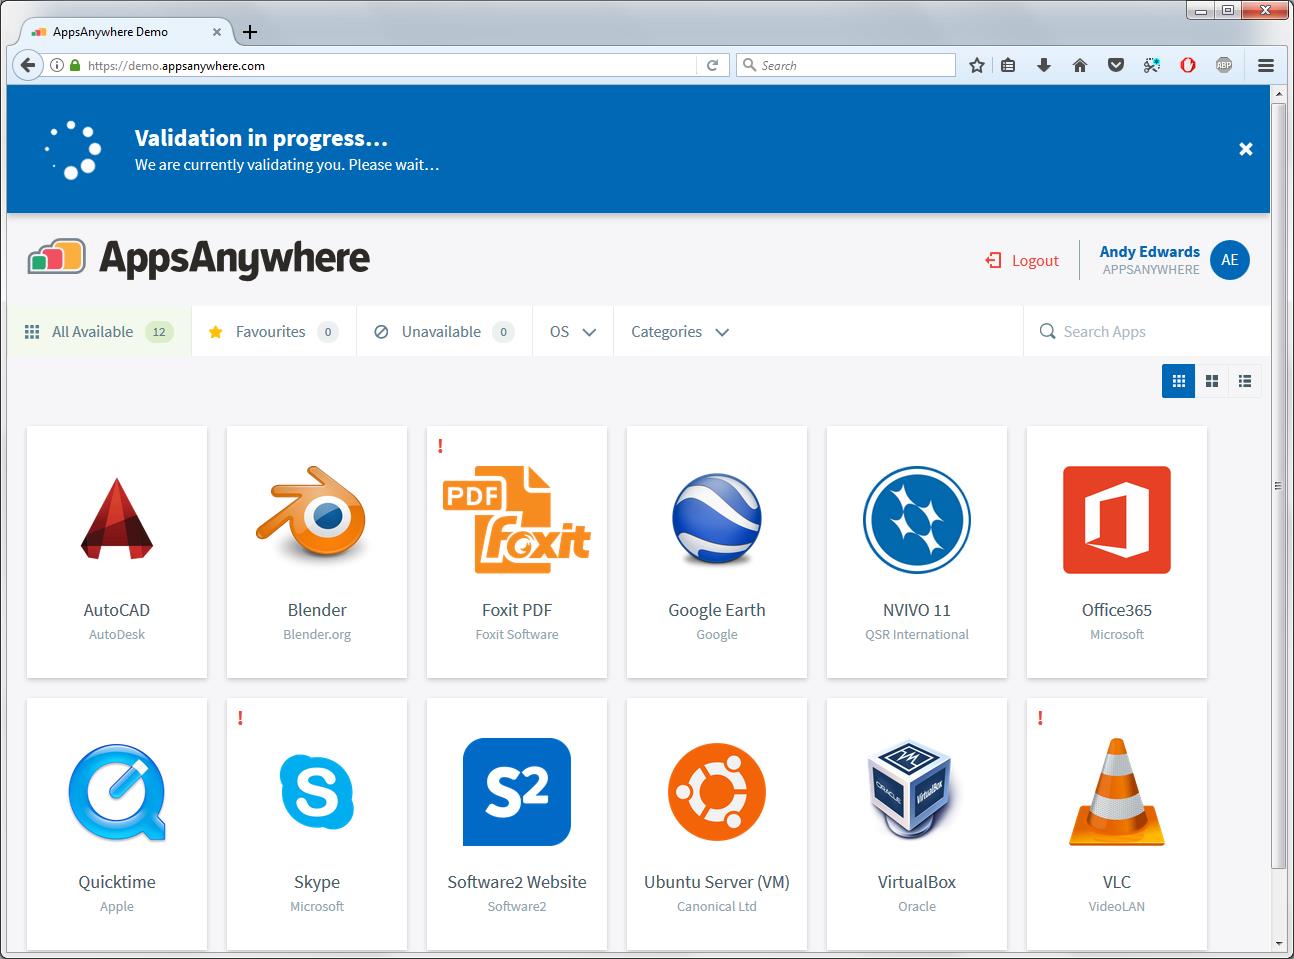The image size is (1294, 959).
Task: Click the browser Search box
Action: (846, 65)
